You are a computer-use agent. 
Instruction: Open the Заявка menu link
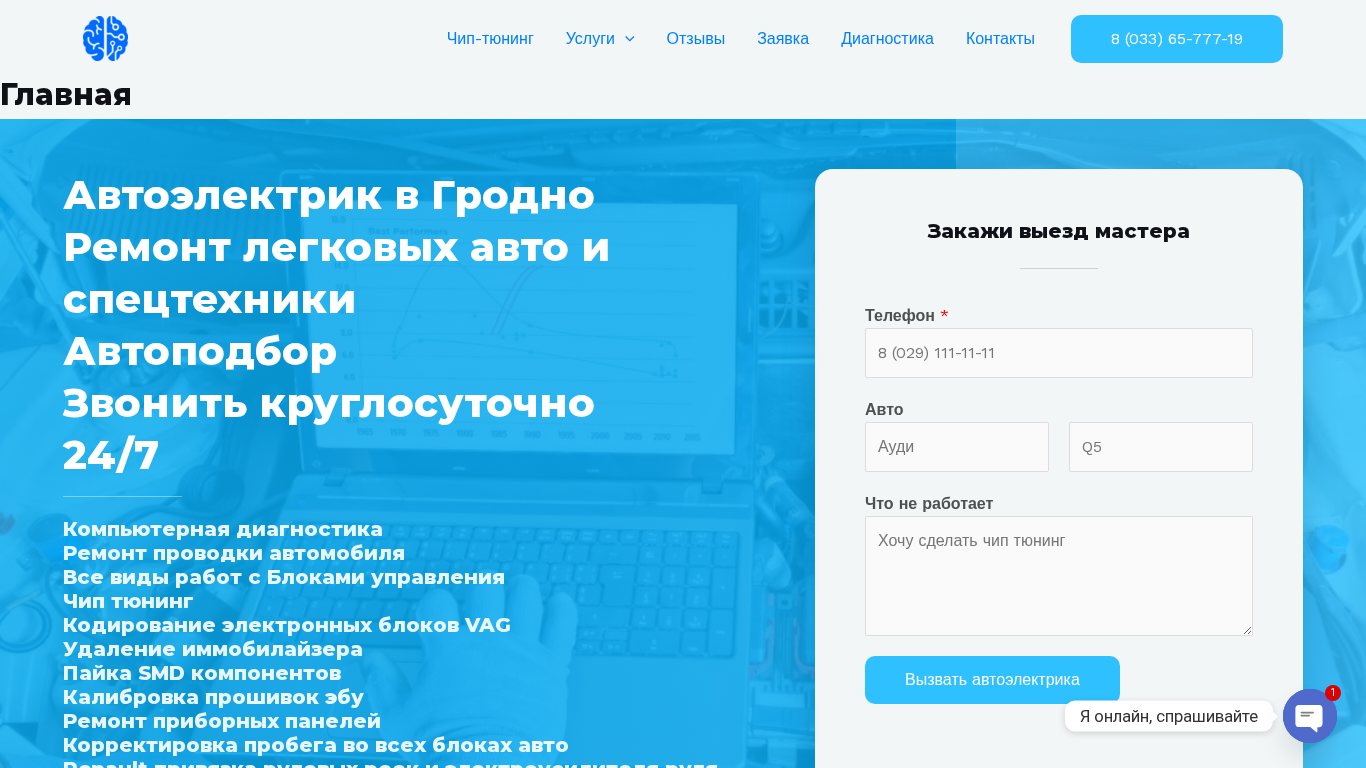click(783, 39)
